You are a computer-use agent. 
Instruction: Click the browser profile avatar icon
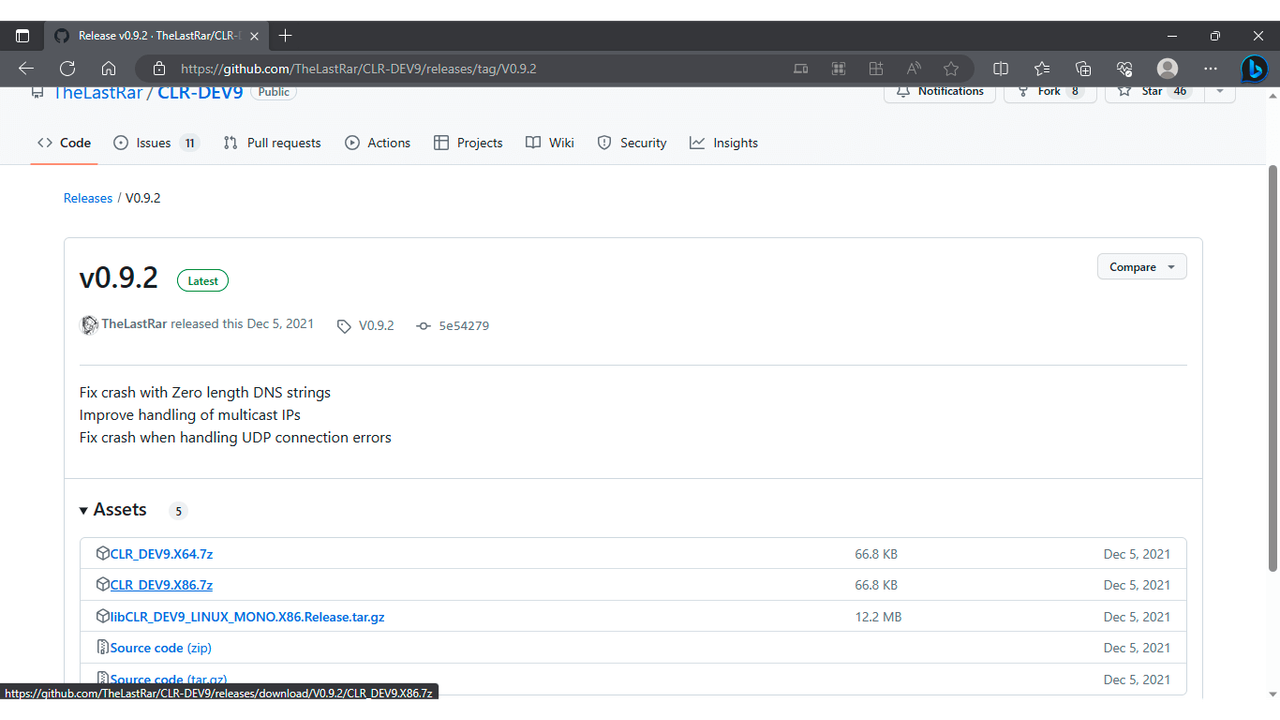[x=1167, y=69]
